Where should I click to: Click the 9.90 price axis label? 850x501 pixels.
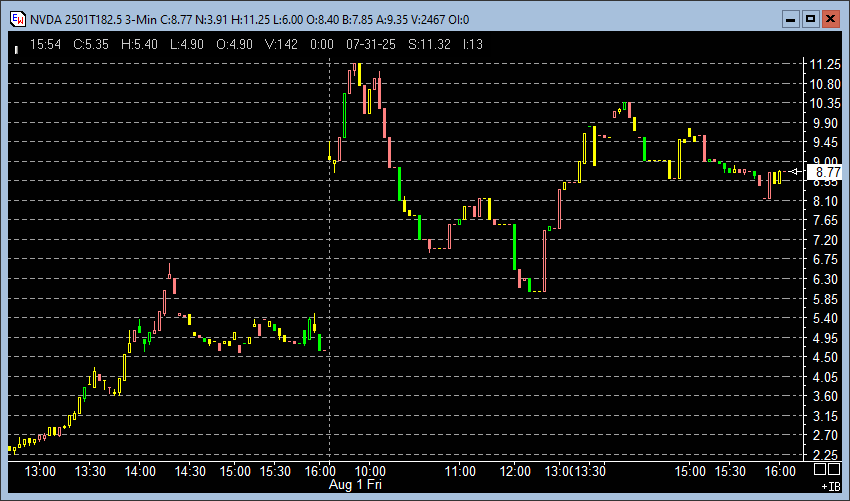click(x=825, y=123)
